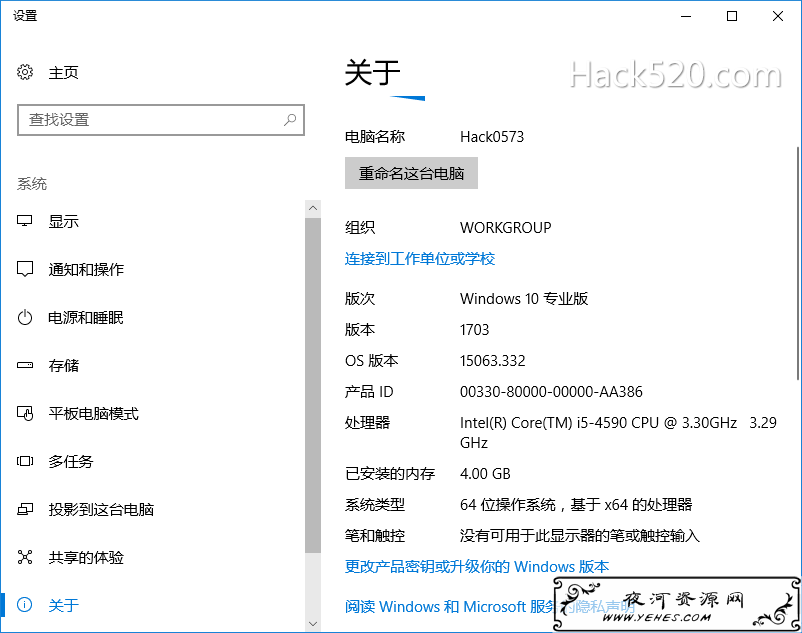Click Windows 10 专业版 edition text
Image resolution: width=802 pixels, height=633 pixels.
(524, 299)
